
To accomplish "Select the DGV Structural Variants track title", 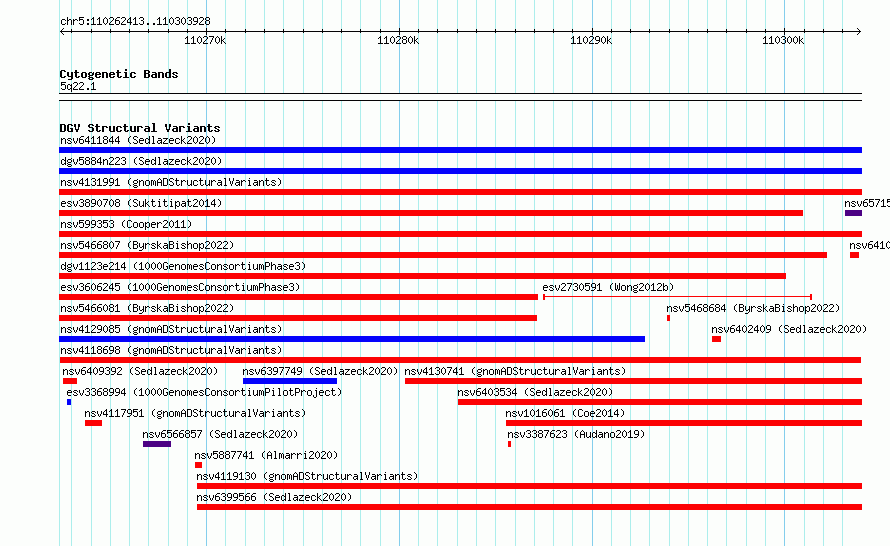I will click(140, 128).
